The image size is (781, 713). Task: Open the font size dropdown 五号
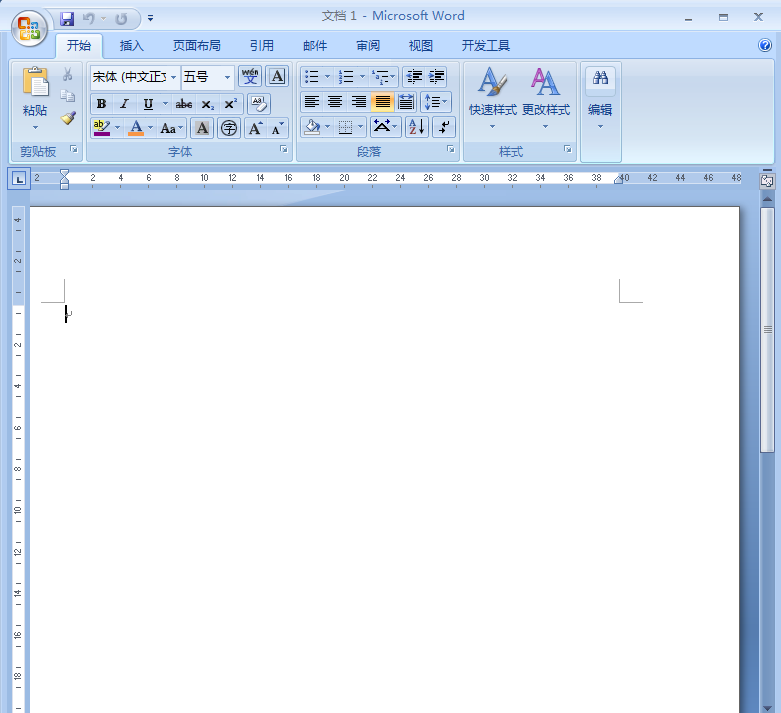click(227, 77)
